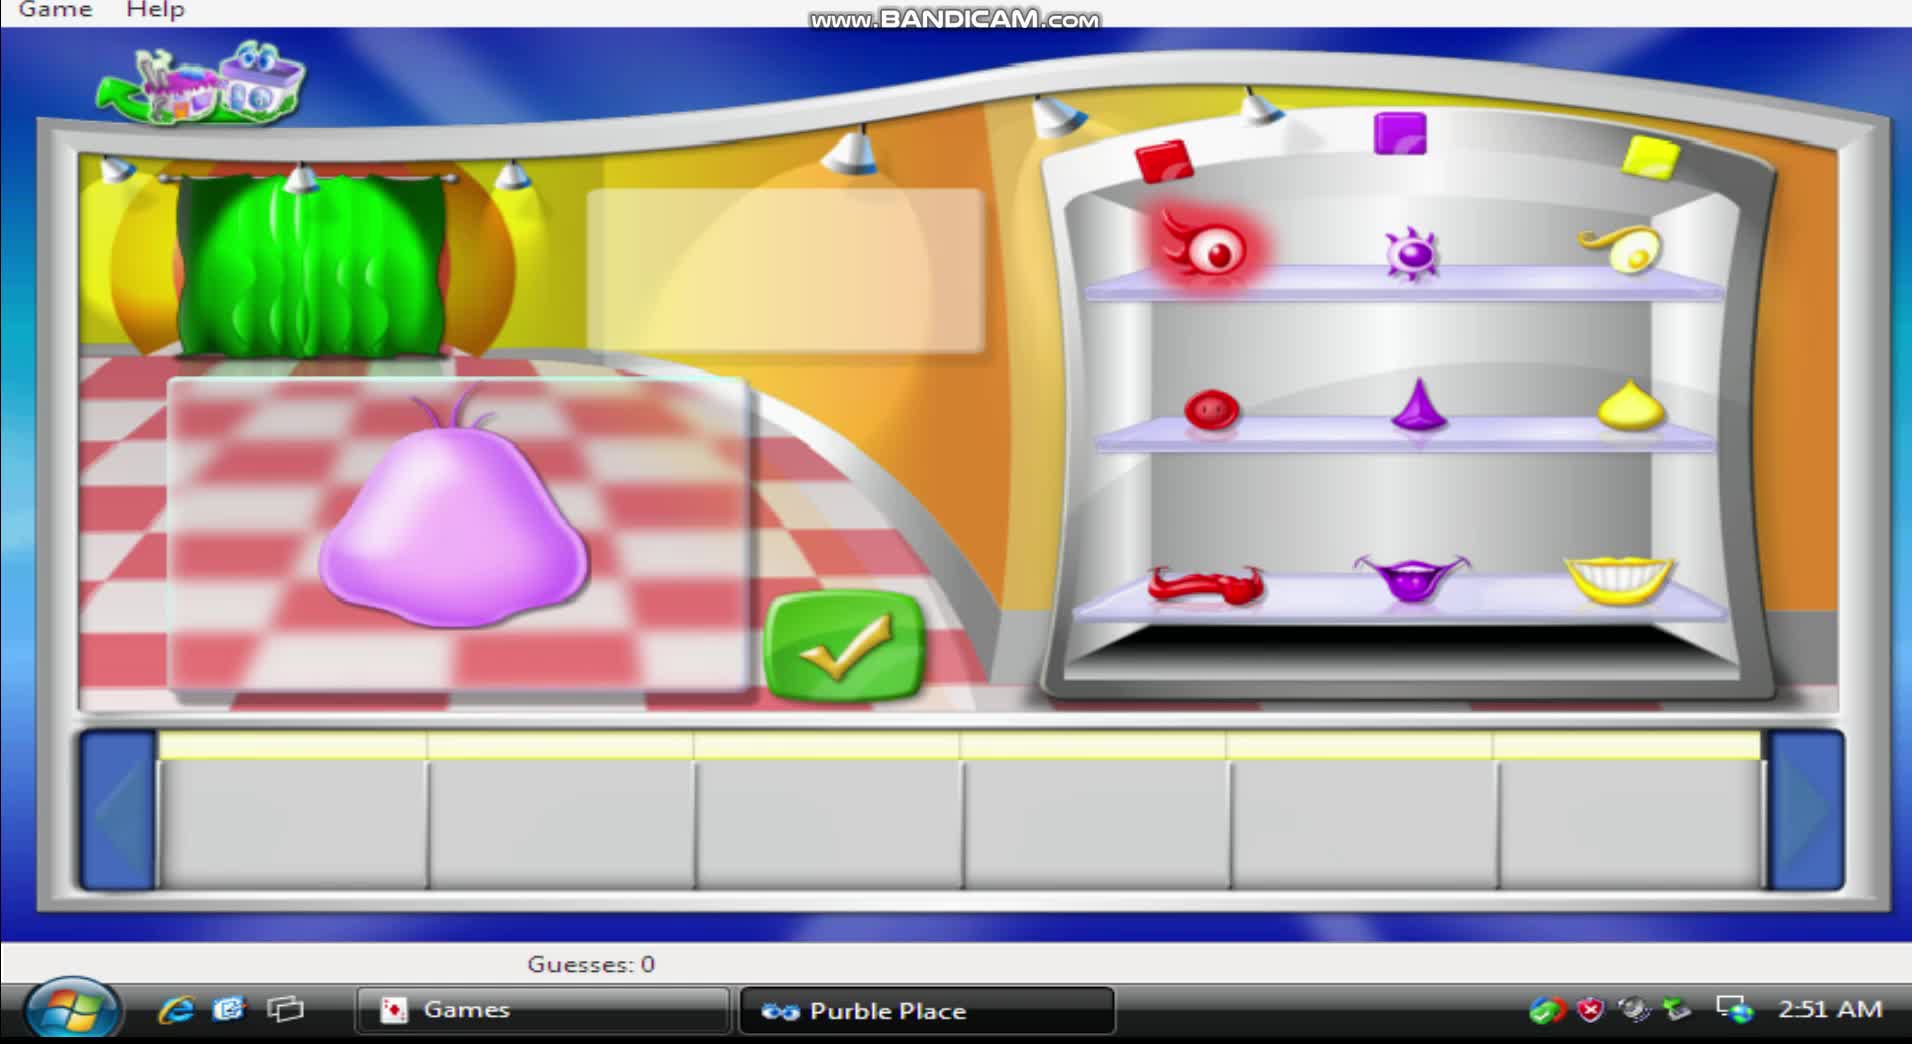The image size is (1912, 1044).
Task: Pick the purple pointed nose
Action: click(1419, 405)
